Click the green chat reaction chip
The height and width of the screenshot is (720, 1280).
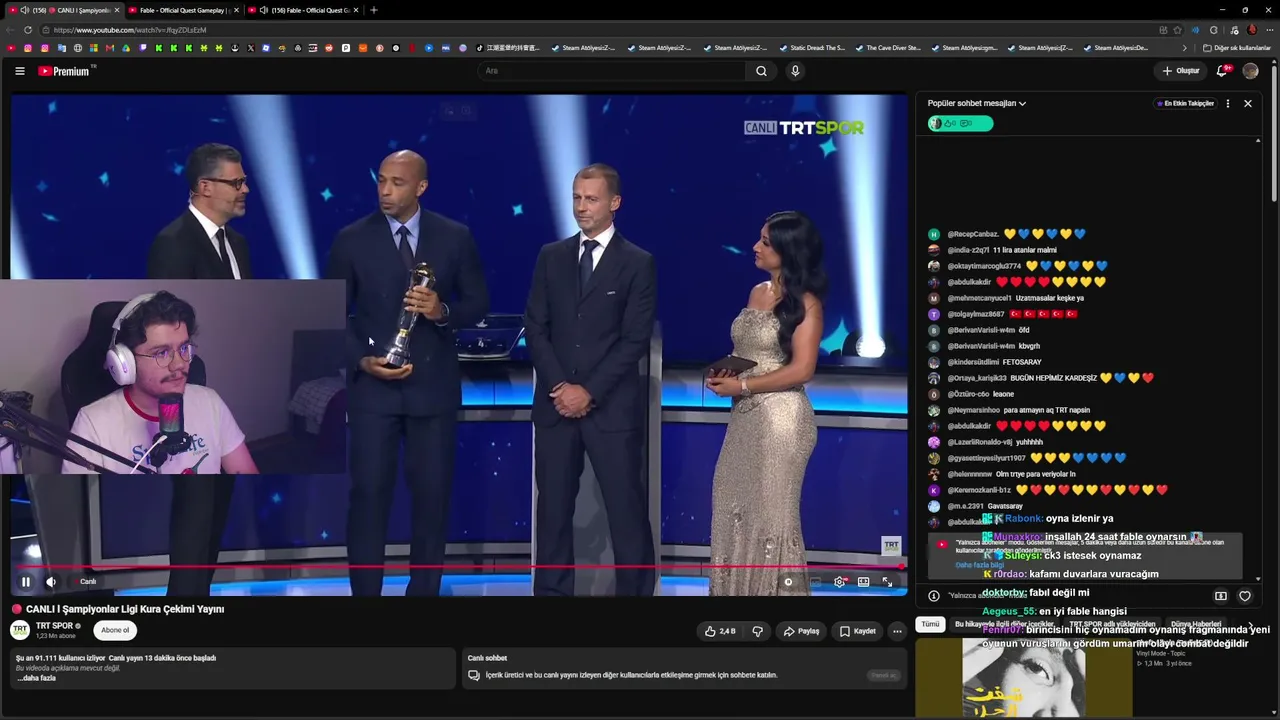[960, 123]
